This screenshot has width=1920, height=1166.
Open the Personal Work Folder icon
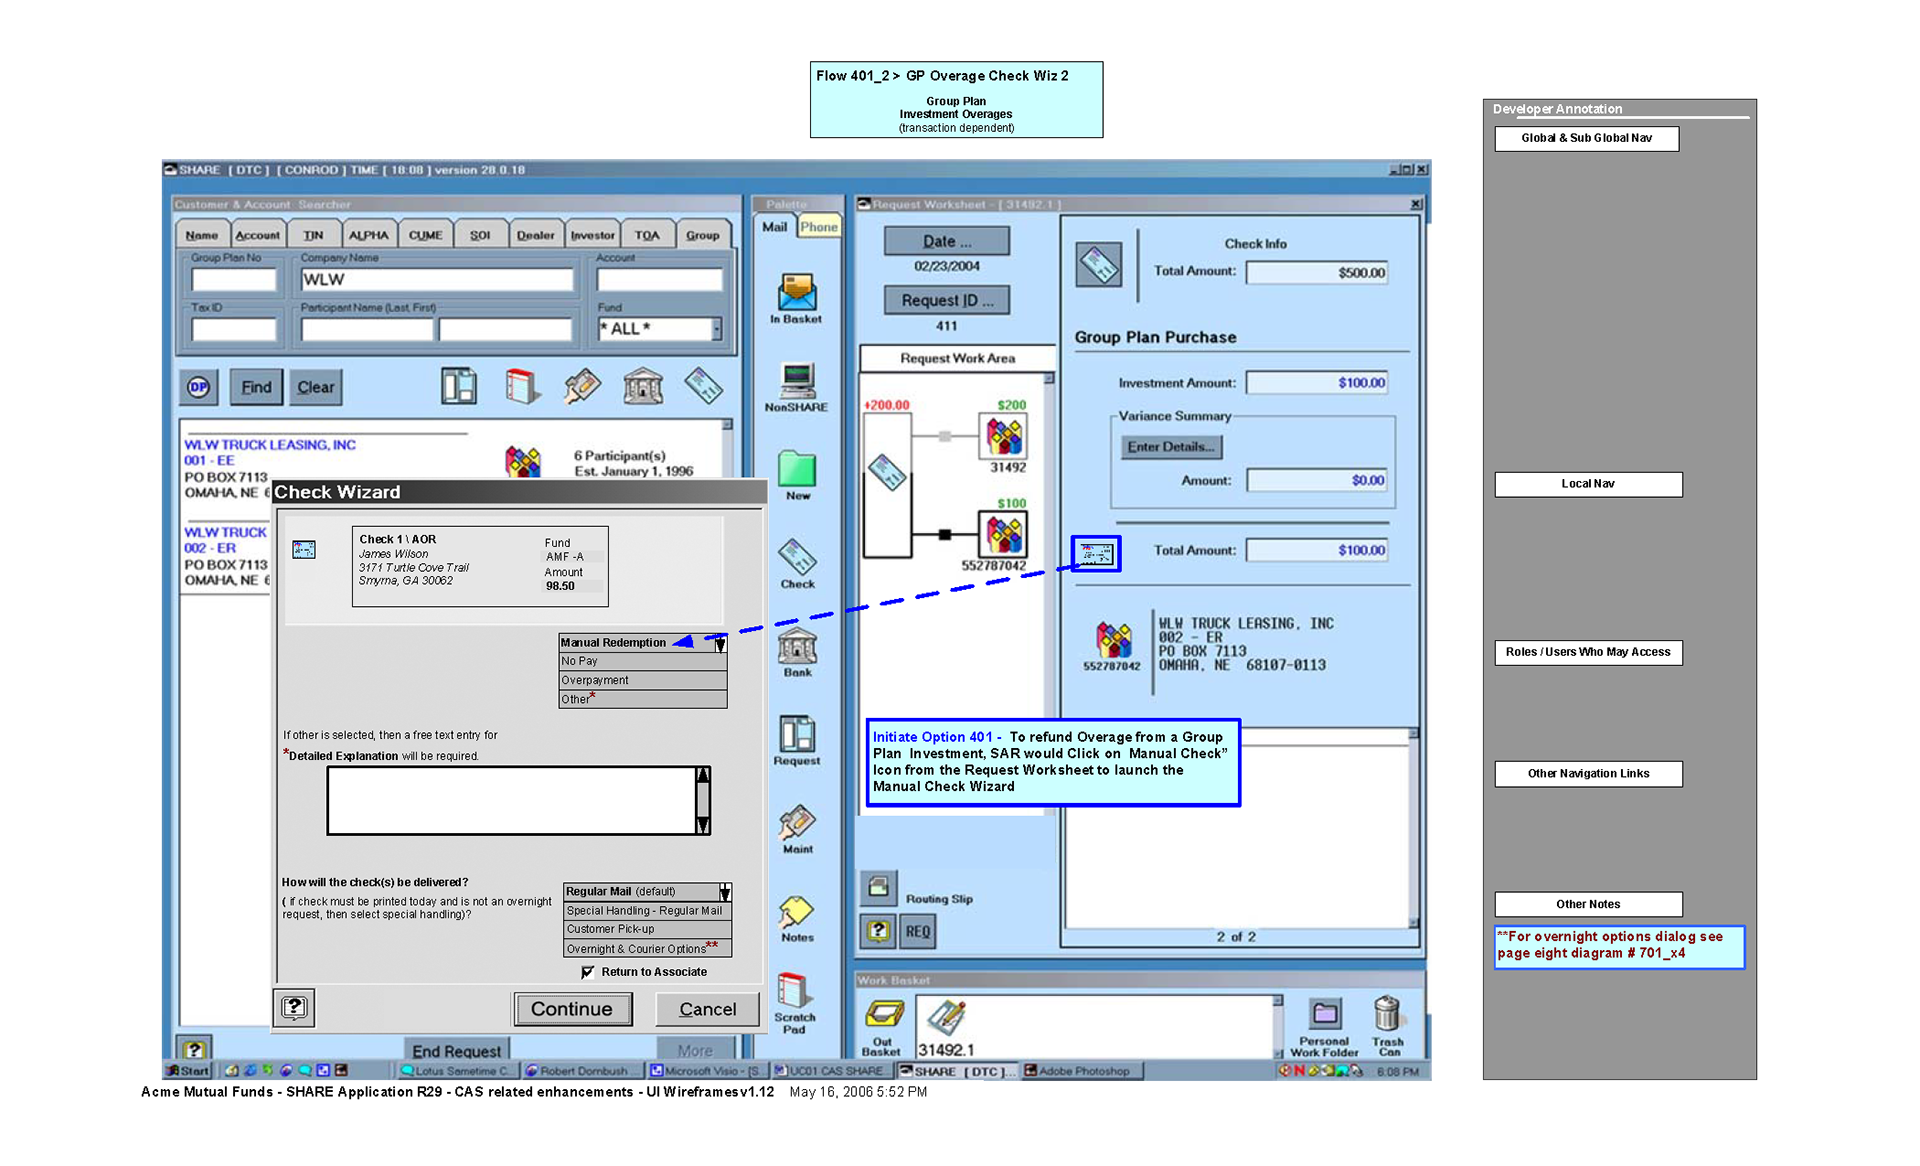tap(1324, 1014)
